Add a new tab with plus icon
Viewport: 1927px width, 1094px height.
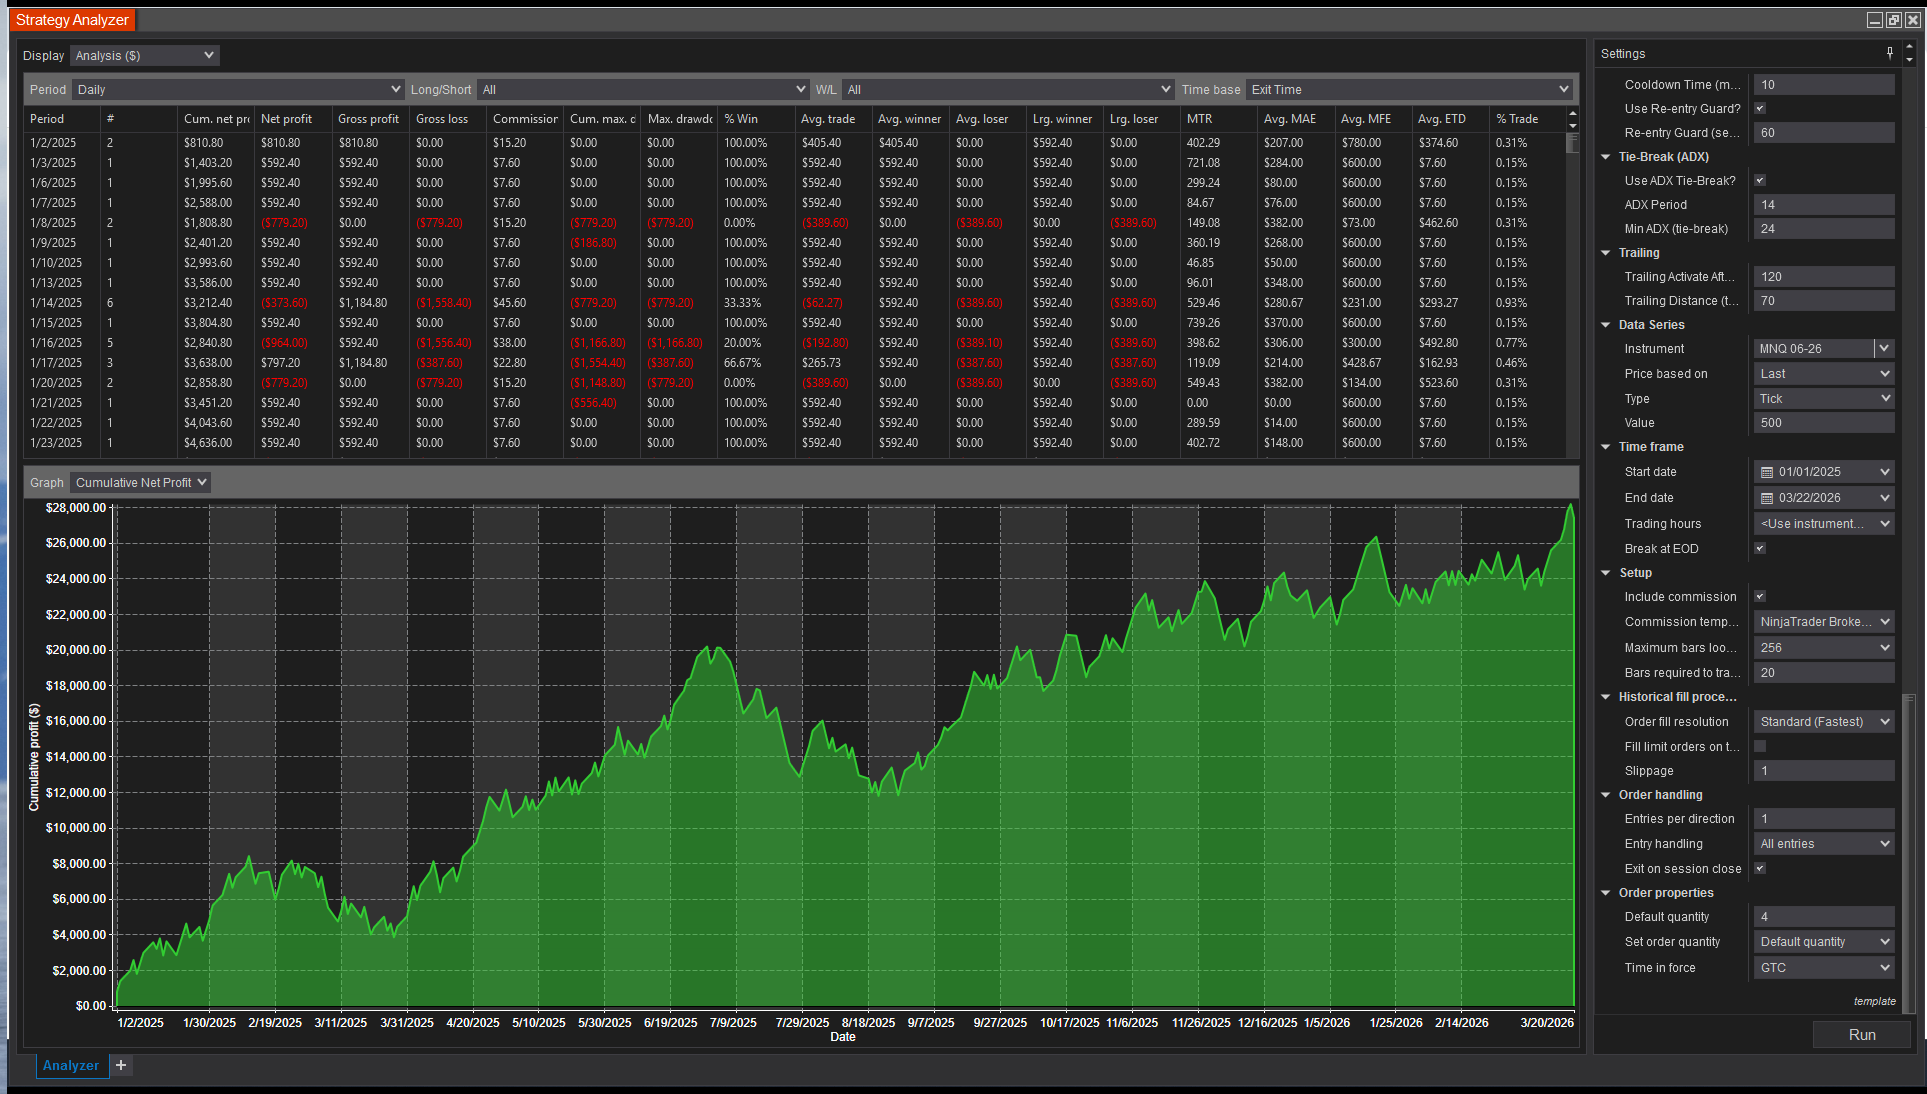tap(121, 1065)
